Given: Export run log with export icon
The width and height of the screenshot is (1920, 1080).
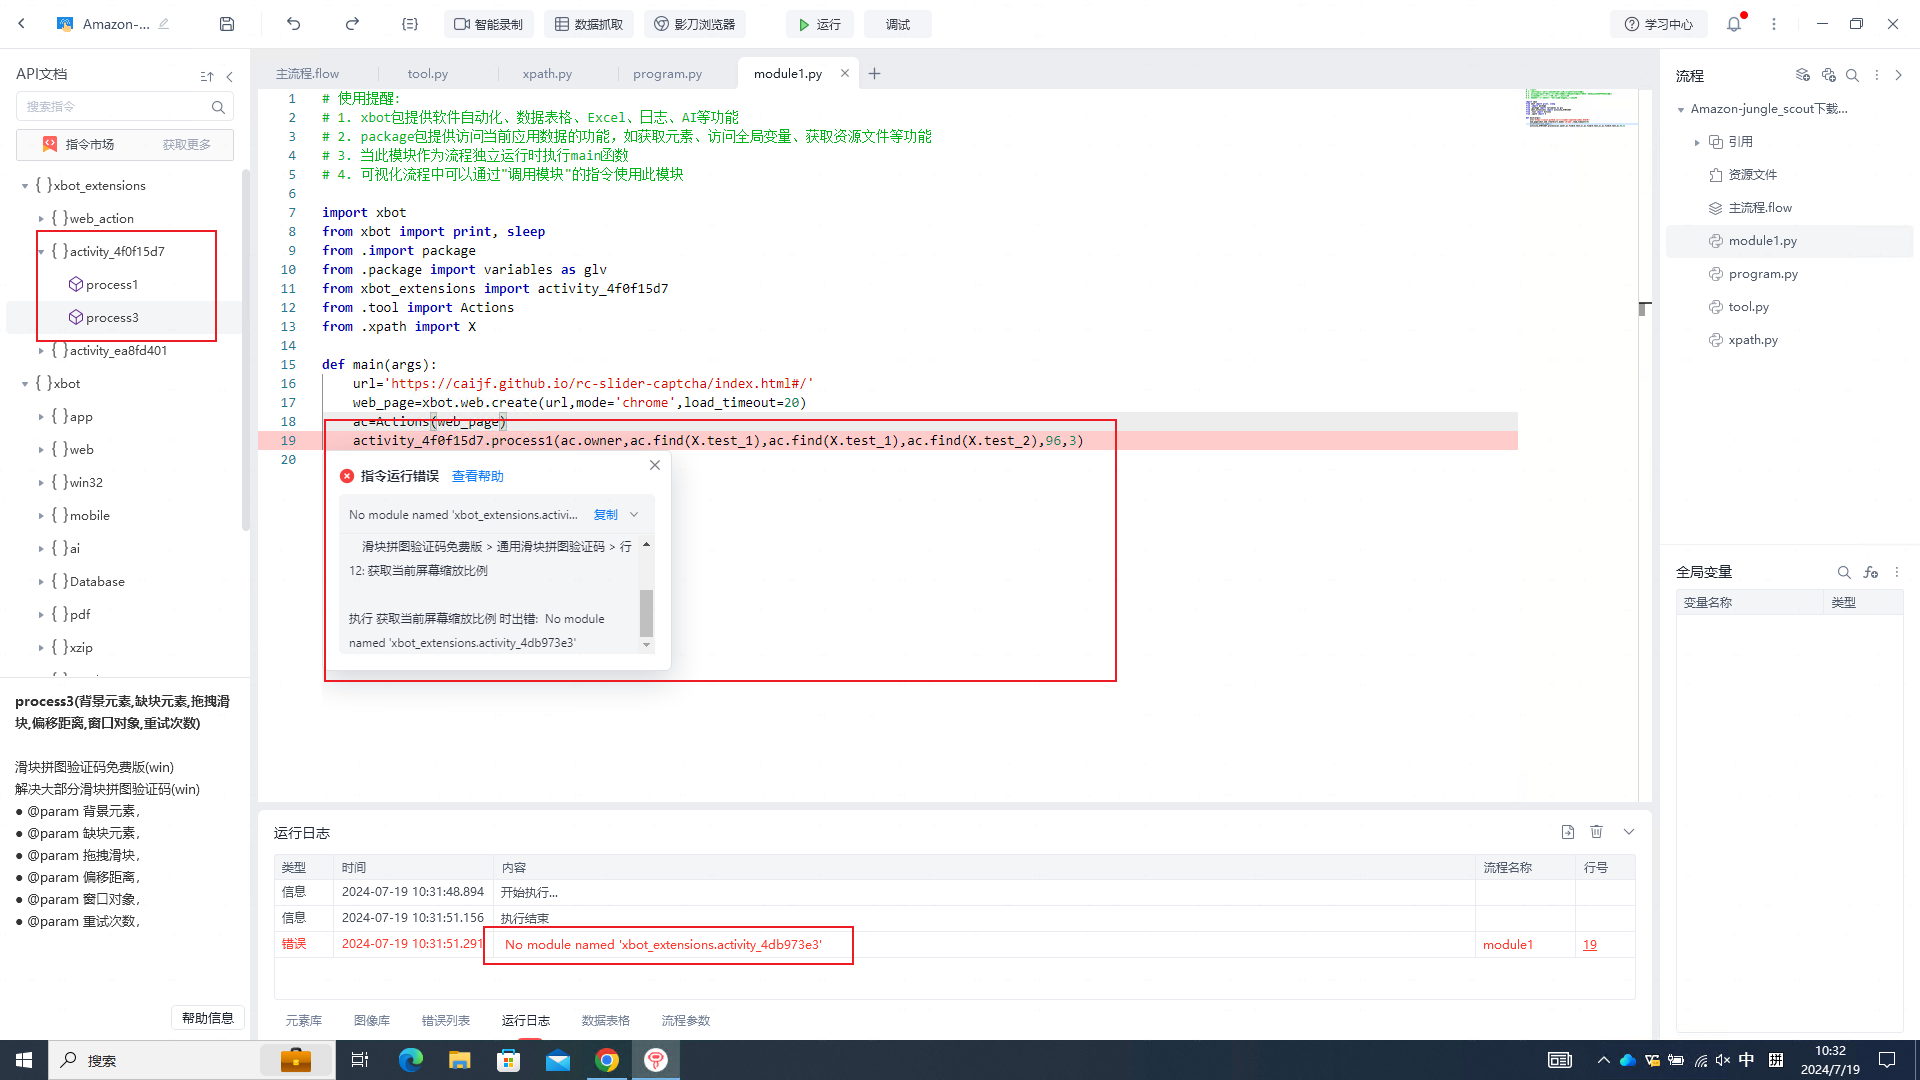Looking at the screenshot, I should [x=1567, y=832].
